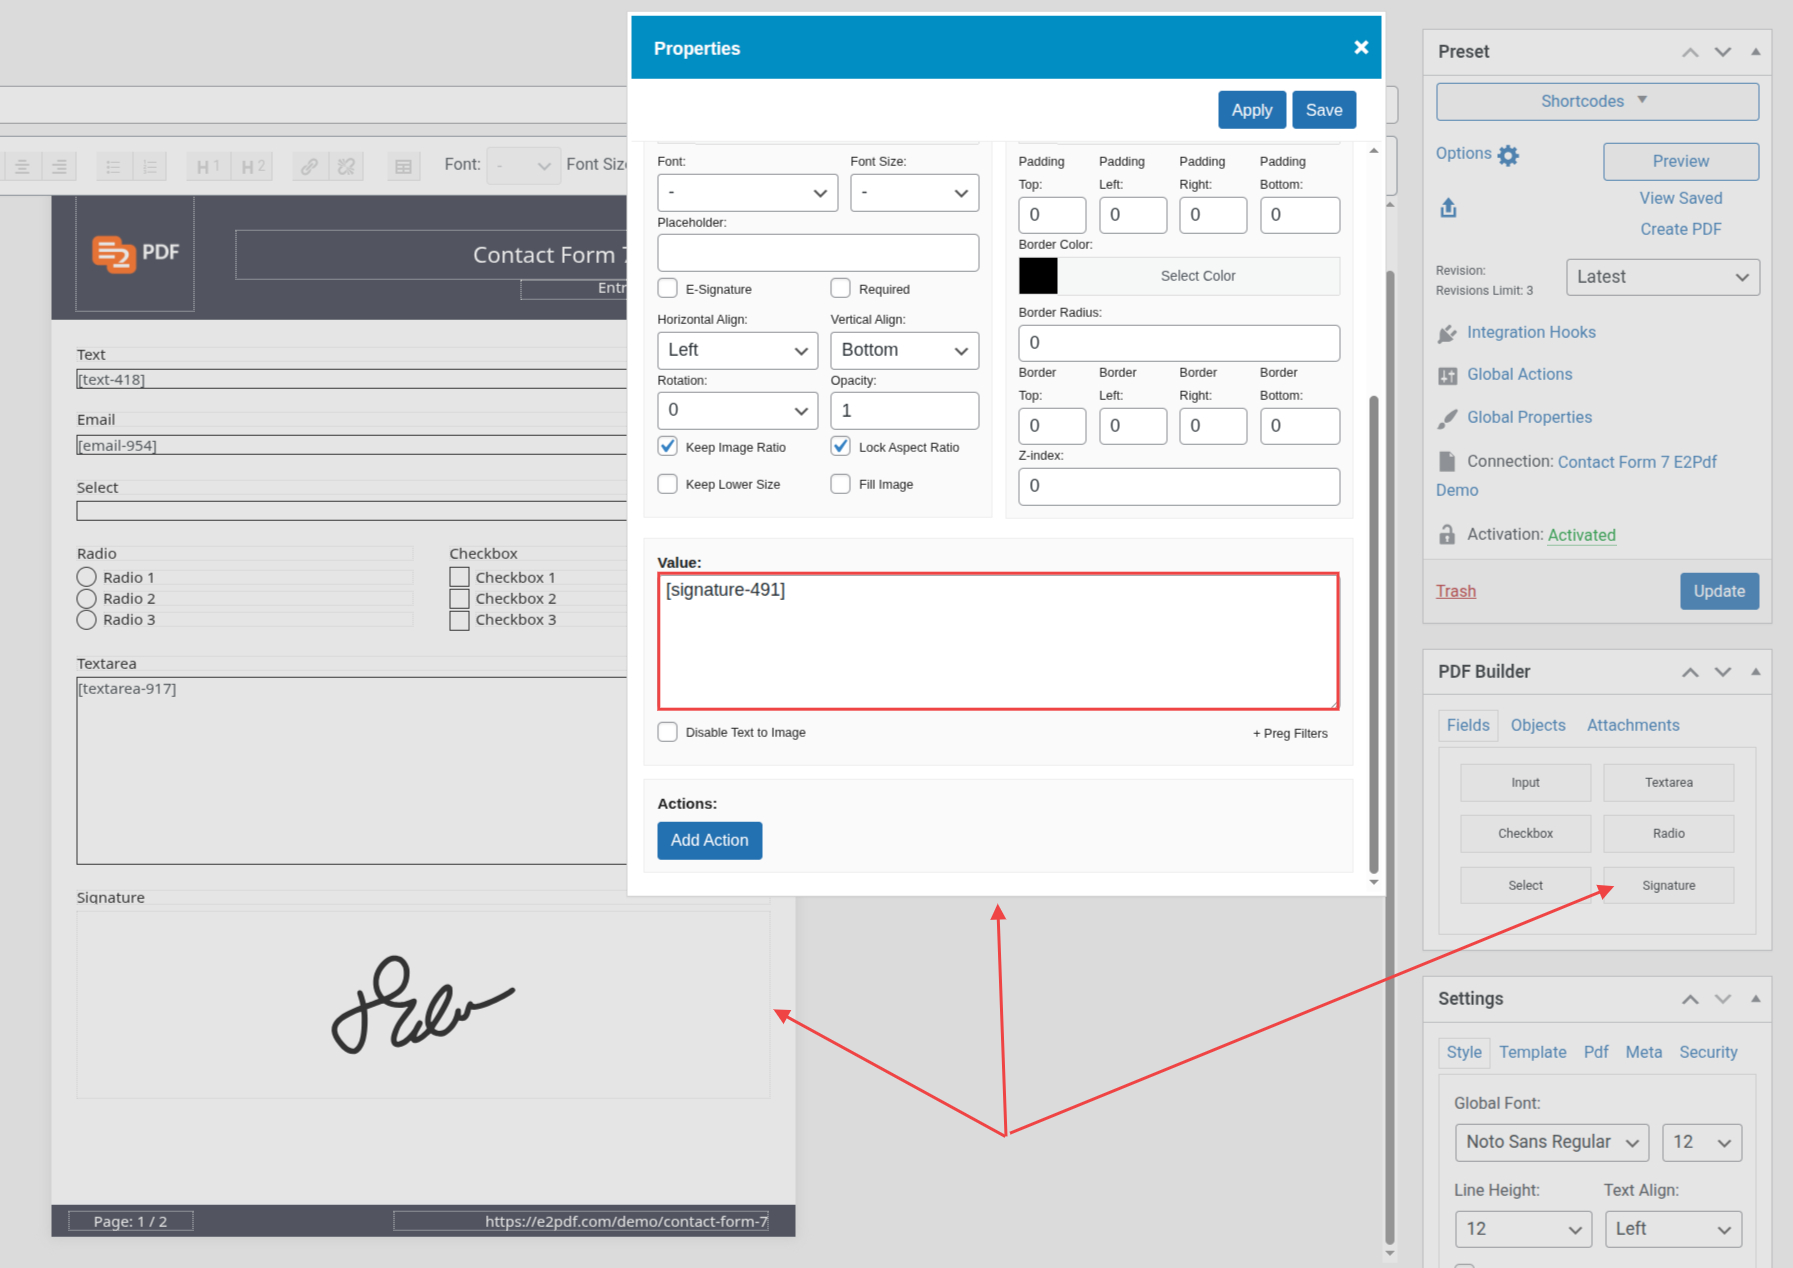Image resolution: width=1793 pixels, height=1268 pixels.
Task: Uncheck the Keep Image Ratio checkbox
Action: [668, 446]
